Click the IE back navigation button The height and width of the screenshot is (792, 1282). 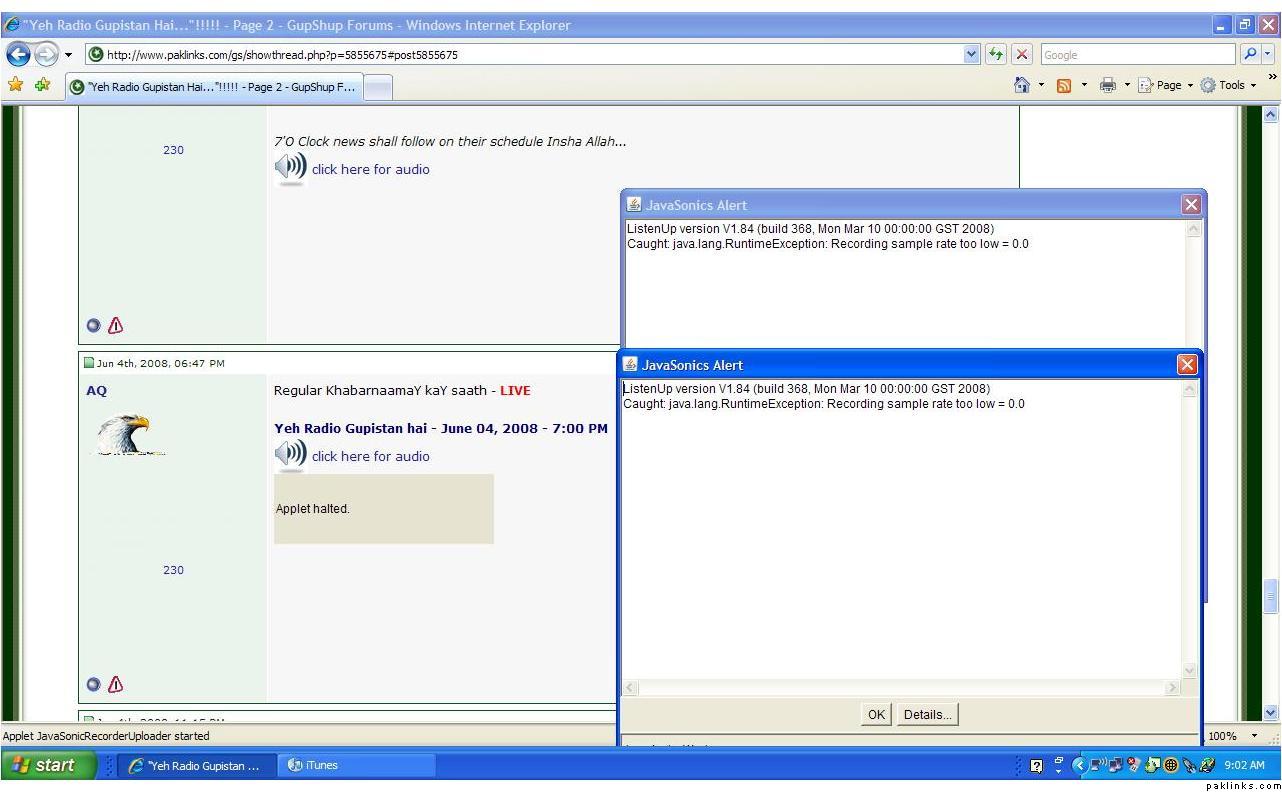(x=19, y=55)
